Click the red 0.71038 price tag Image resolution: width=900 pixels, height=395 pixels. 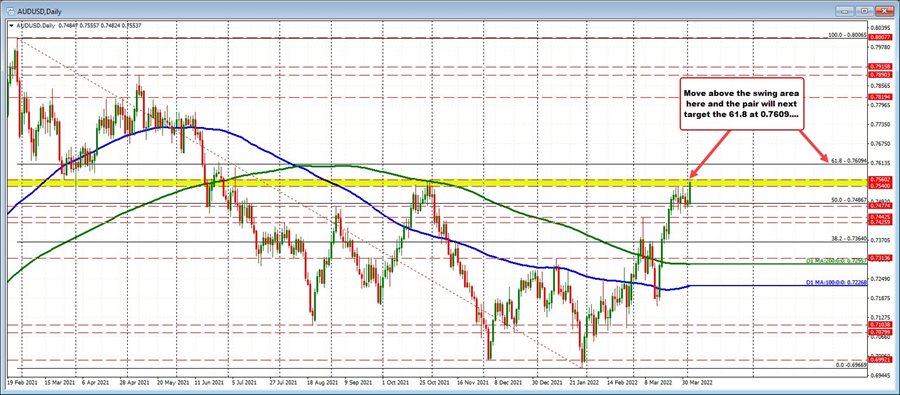879,325
